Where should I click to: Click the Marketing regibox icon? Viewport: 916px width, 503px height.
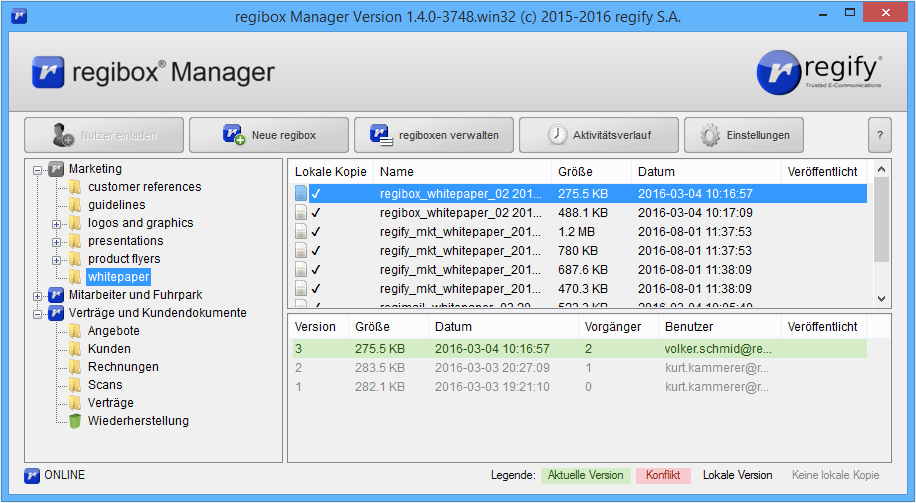(x=56, y=169)
